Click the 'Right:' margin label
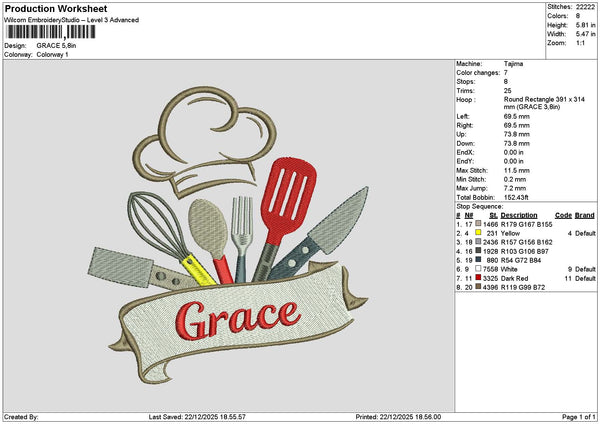The width and height of the screenshot is (600, 424). tap(465, 126)
